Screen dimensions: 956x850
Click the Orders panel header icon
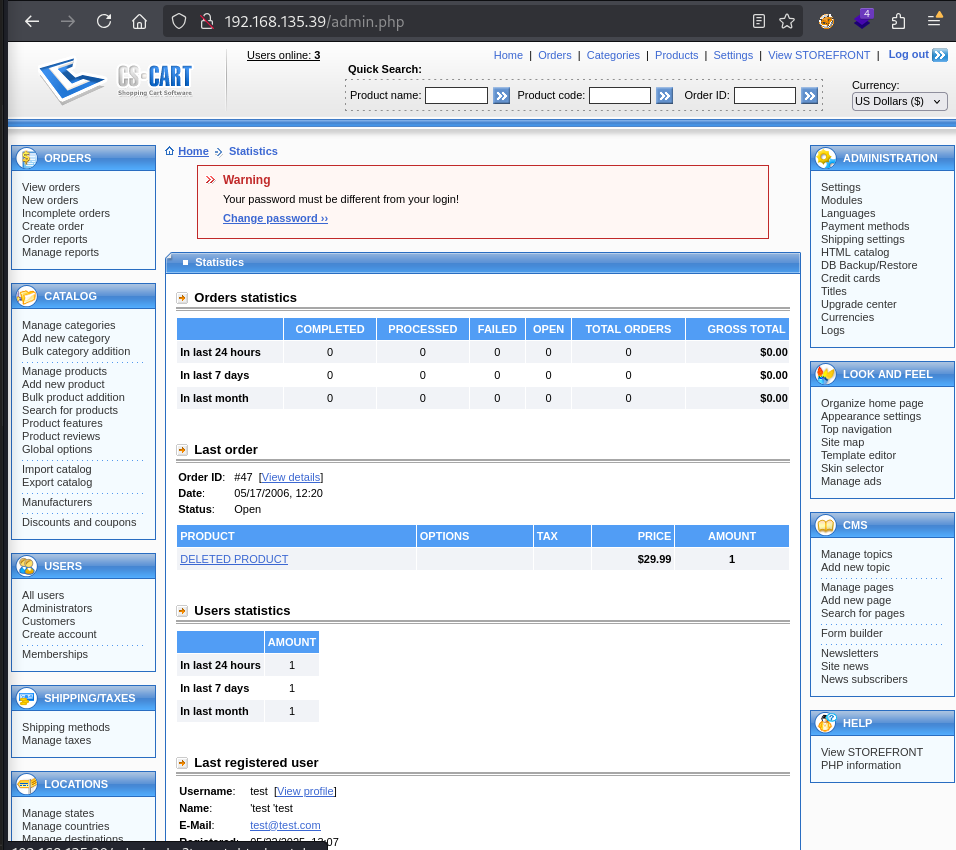27,157
